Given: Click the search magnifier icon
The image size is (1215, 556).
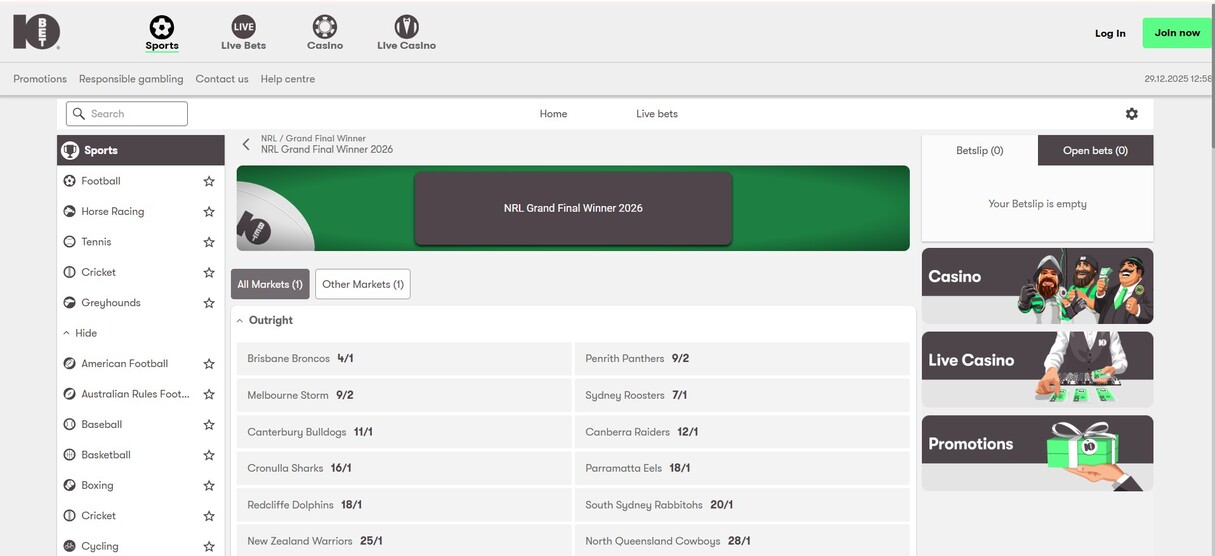Looking at the screenshot, I should tap(79, 114).
